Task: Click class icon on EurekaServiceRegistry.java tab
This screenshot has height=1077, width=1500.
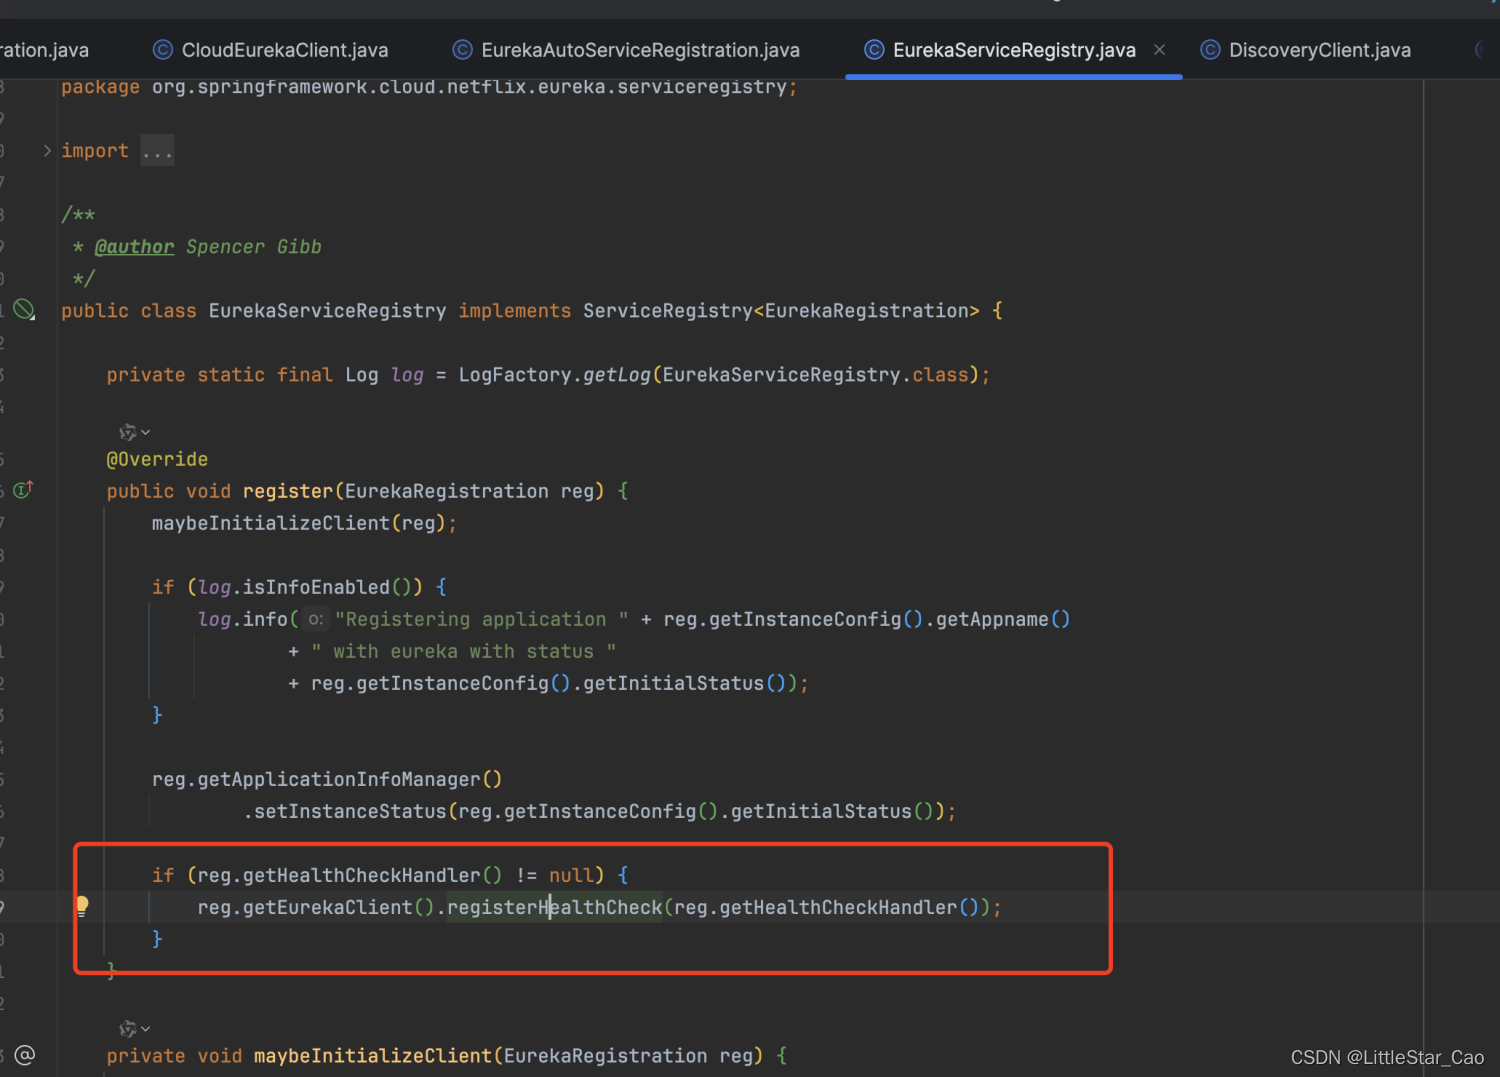Action: (x=874, y=49)
